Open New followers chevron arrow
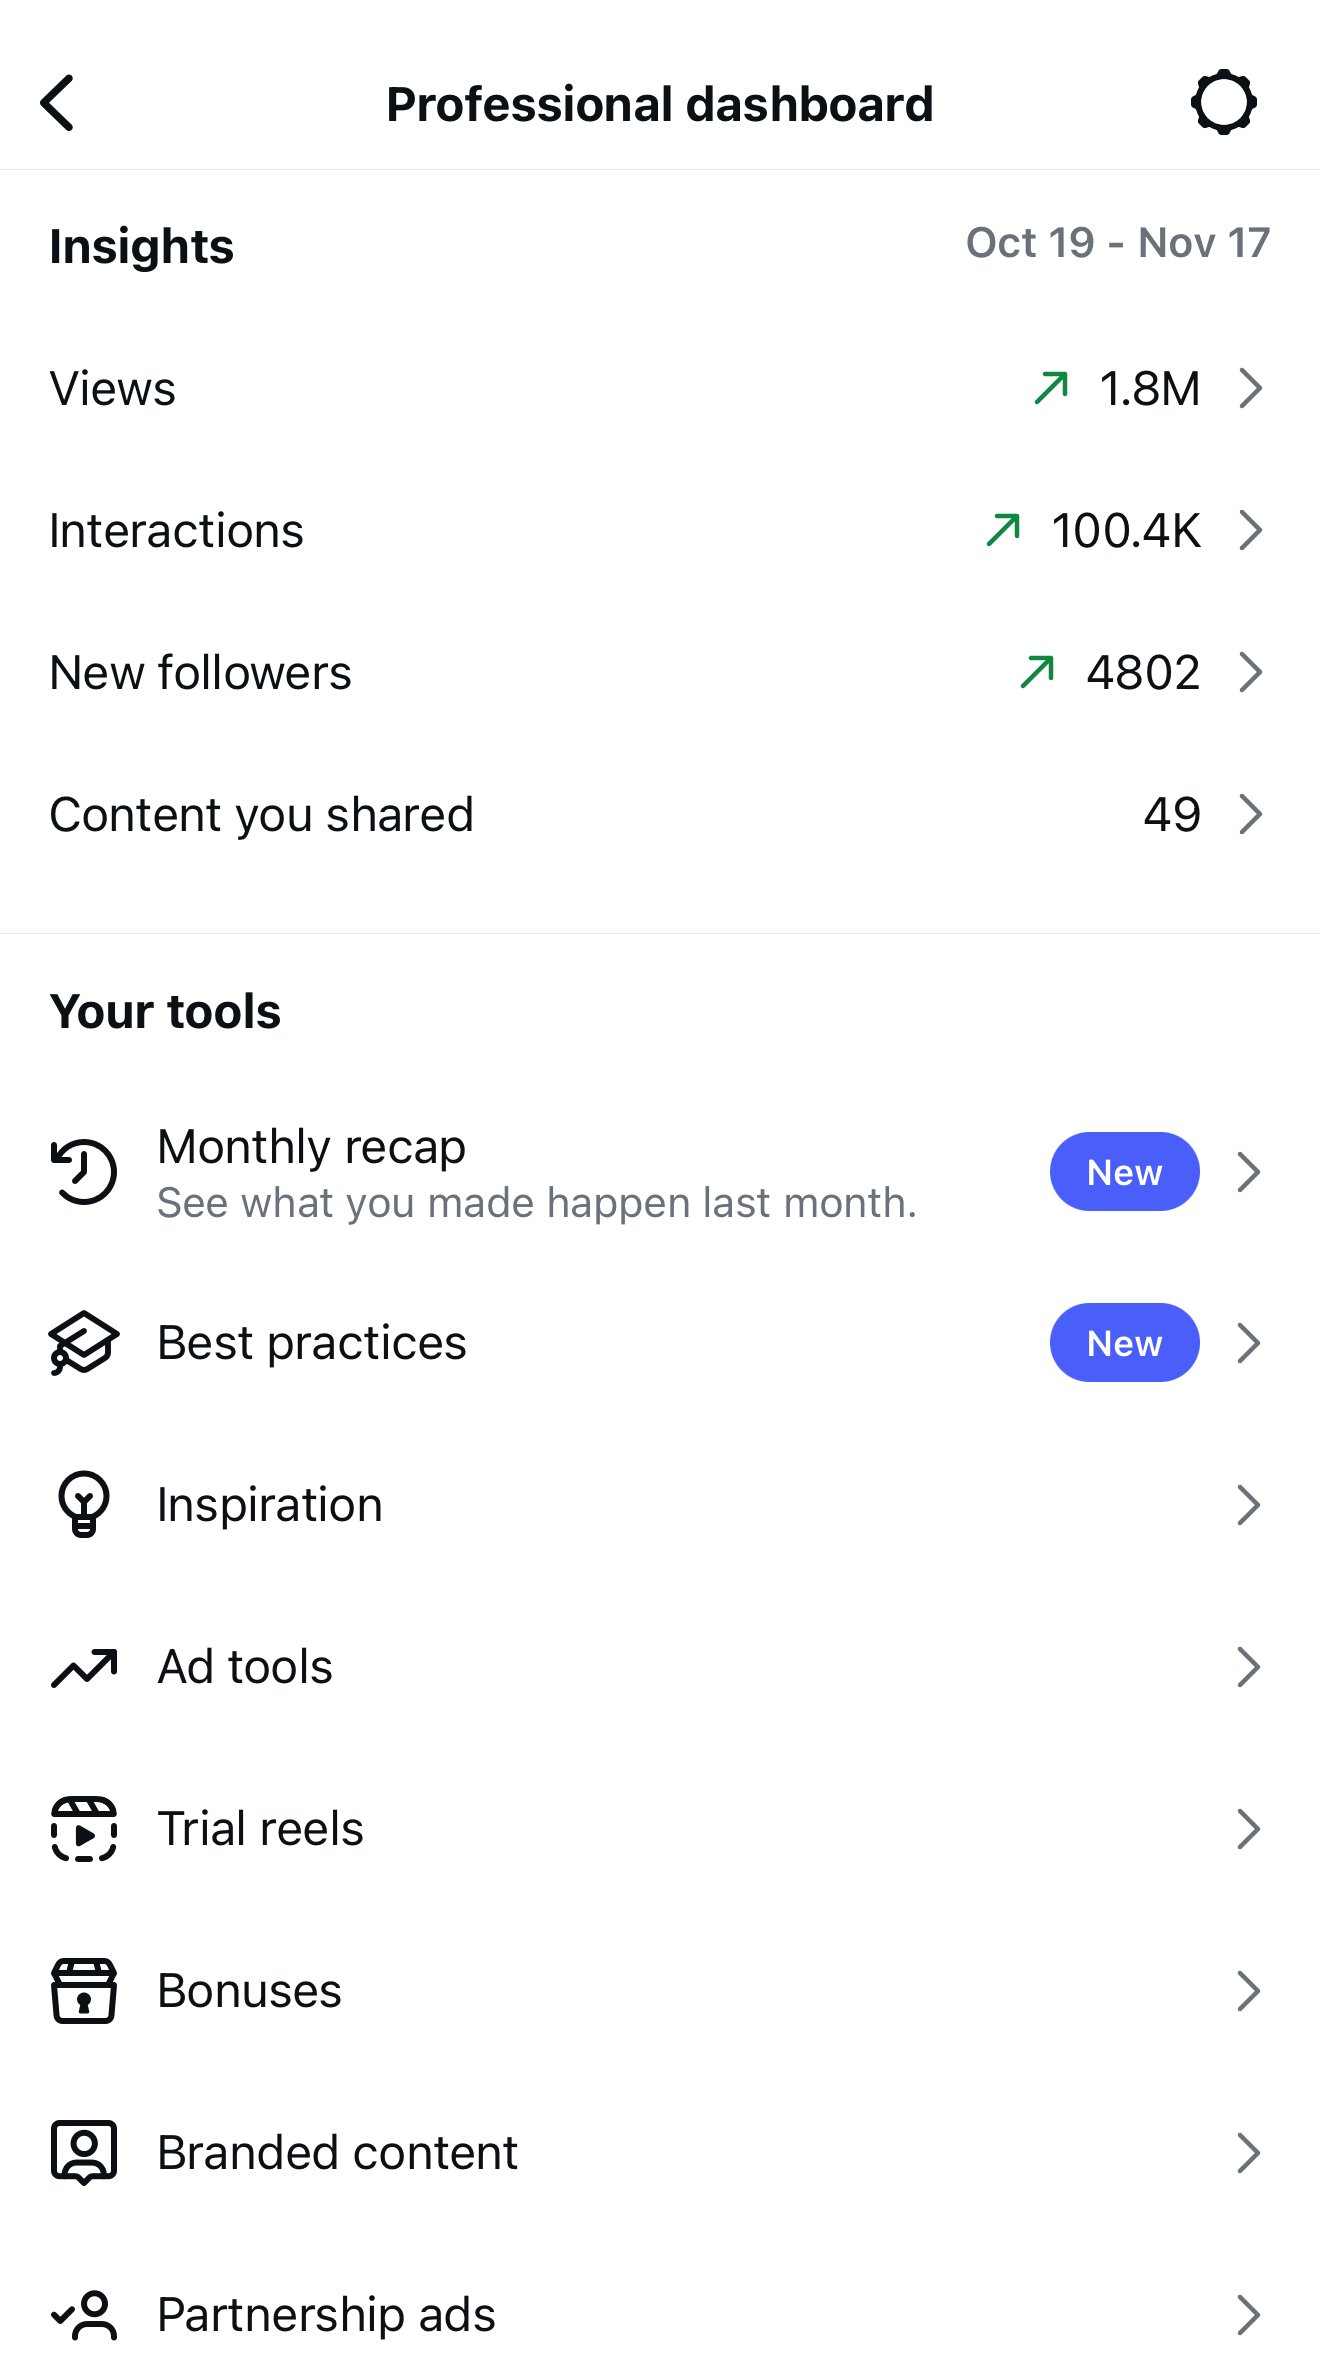This screenshot has height=2372, width=1320. (x=1250, y=672)
